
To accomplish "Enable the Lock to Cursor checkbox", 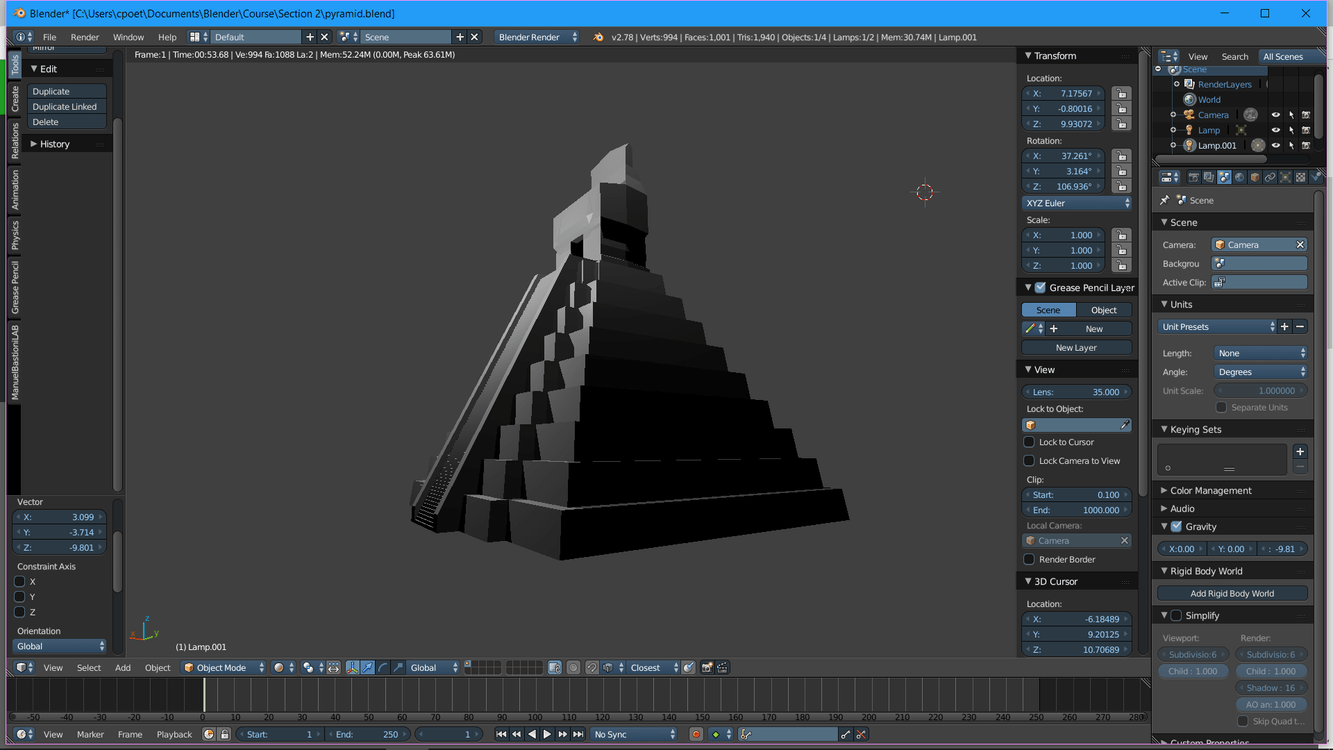I will tap(1029, 442).
